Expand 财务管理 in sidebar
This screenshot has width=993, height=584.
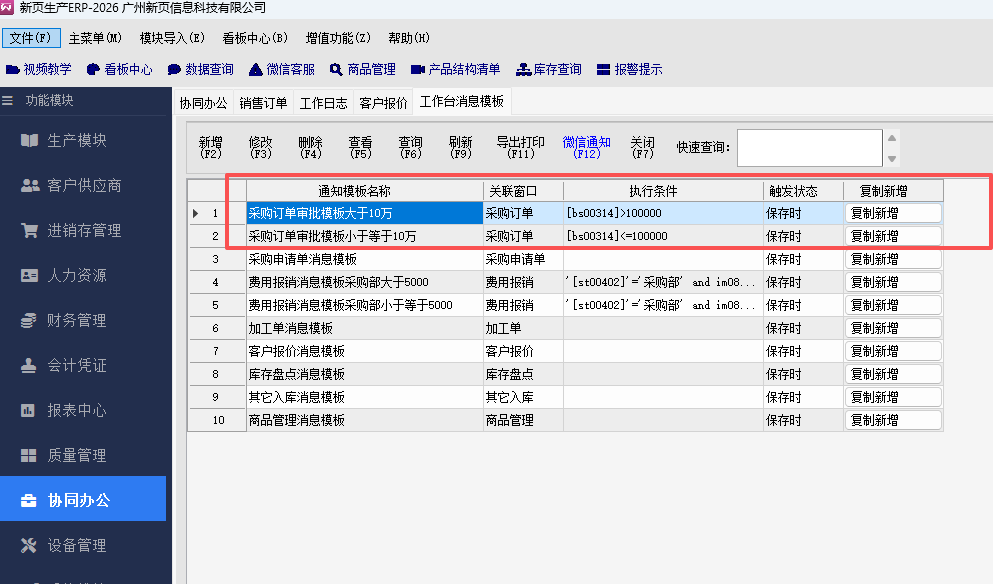77,320
